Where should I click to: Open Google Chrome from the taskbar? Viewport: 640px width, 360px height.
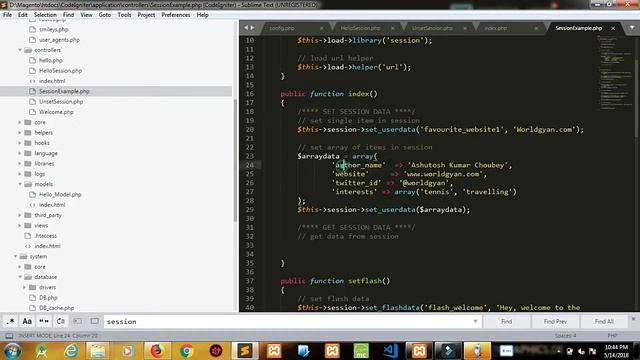tap(186, 351)
